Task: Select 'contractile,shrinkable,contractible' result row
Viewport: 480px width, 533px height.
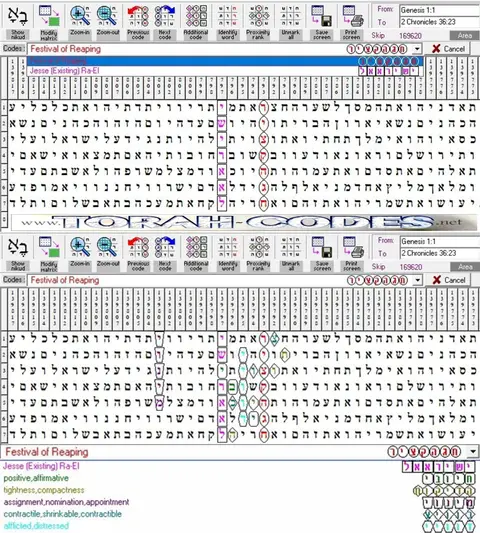Action: [240, 514]
